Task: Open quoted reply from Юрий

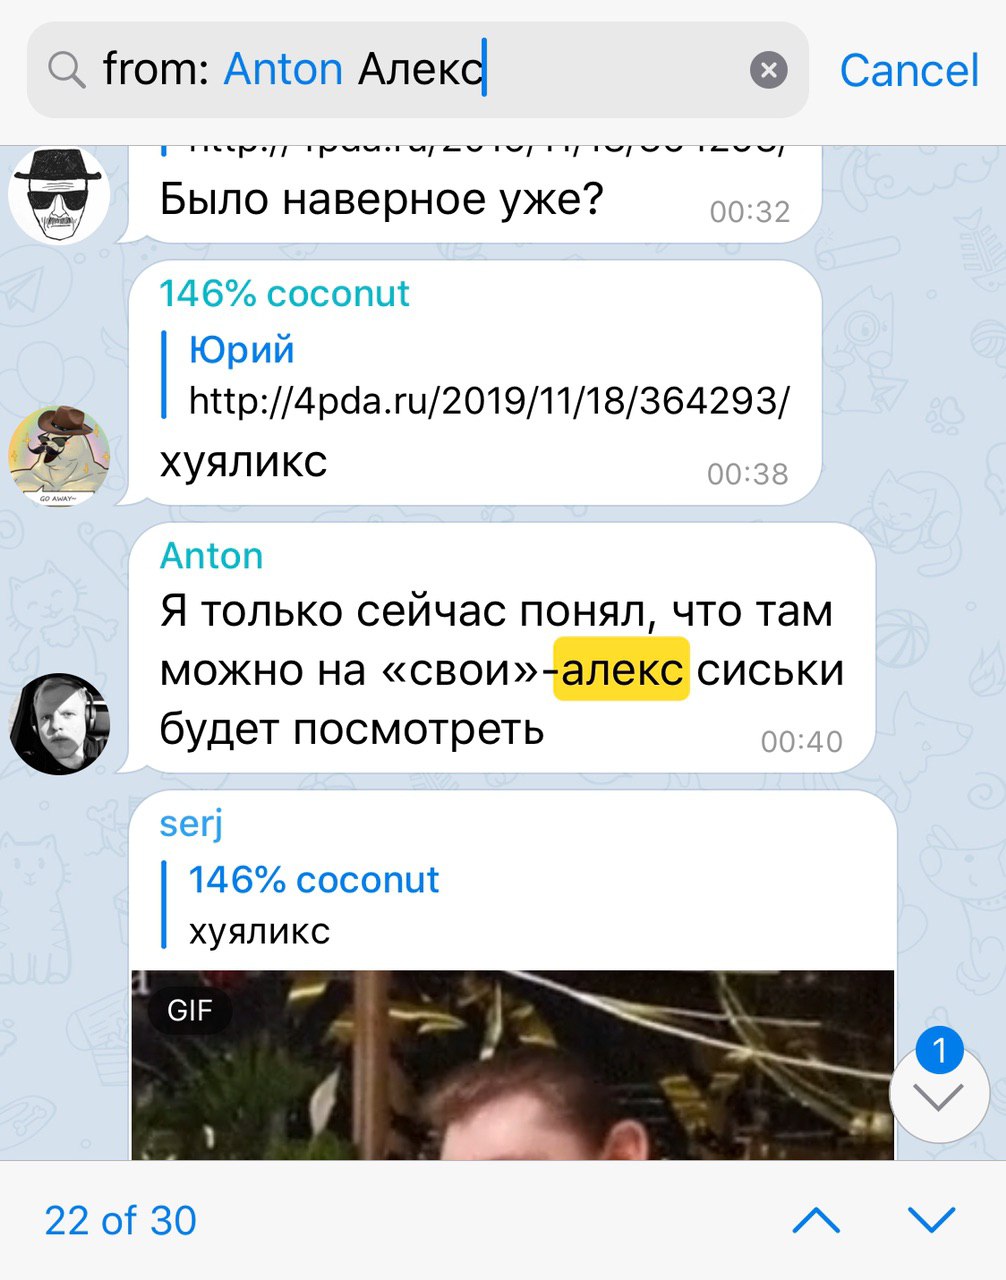Action: tap(476, 376)
